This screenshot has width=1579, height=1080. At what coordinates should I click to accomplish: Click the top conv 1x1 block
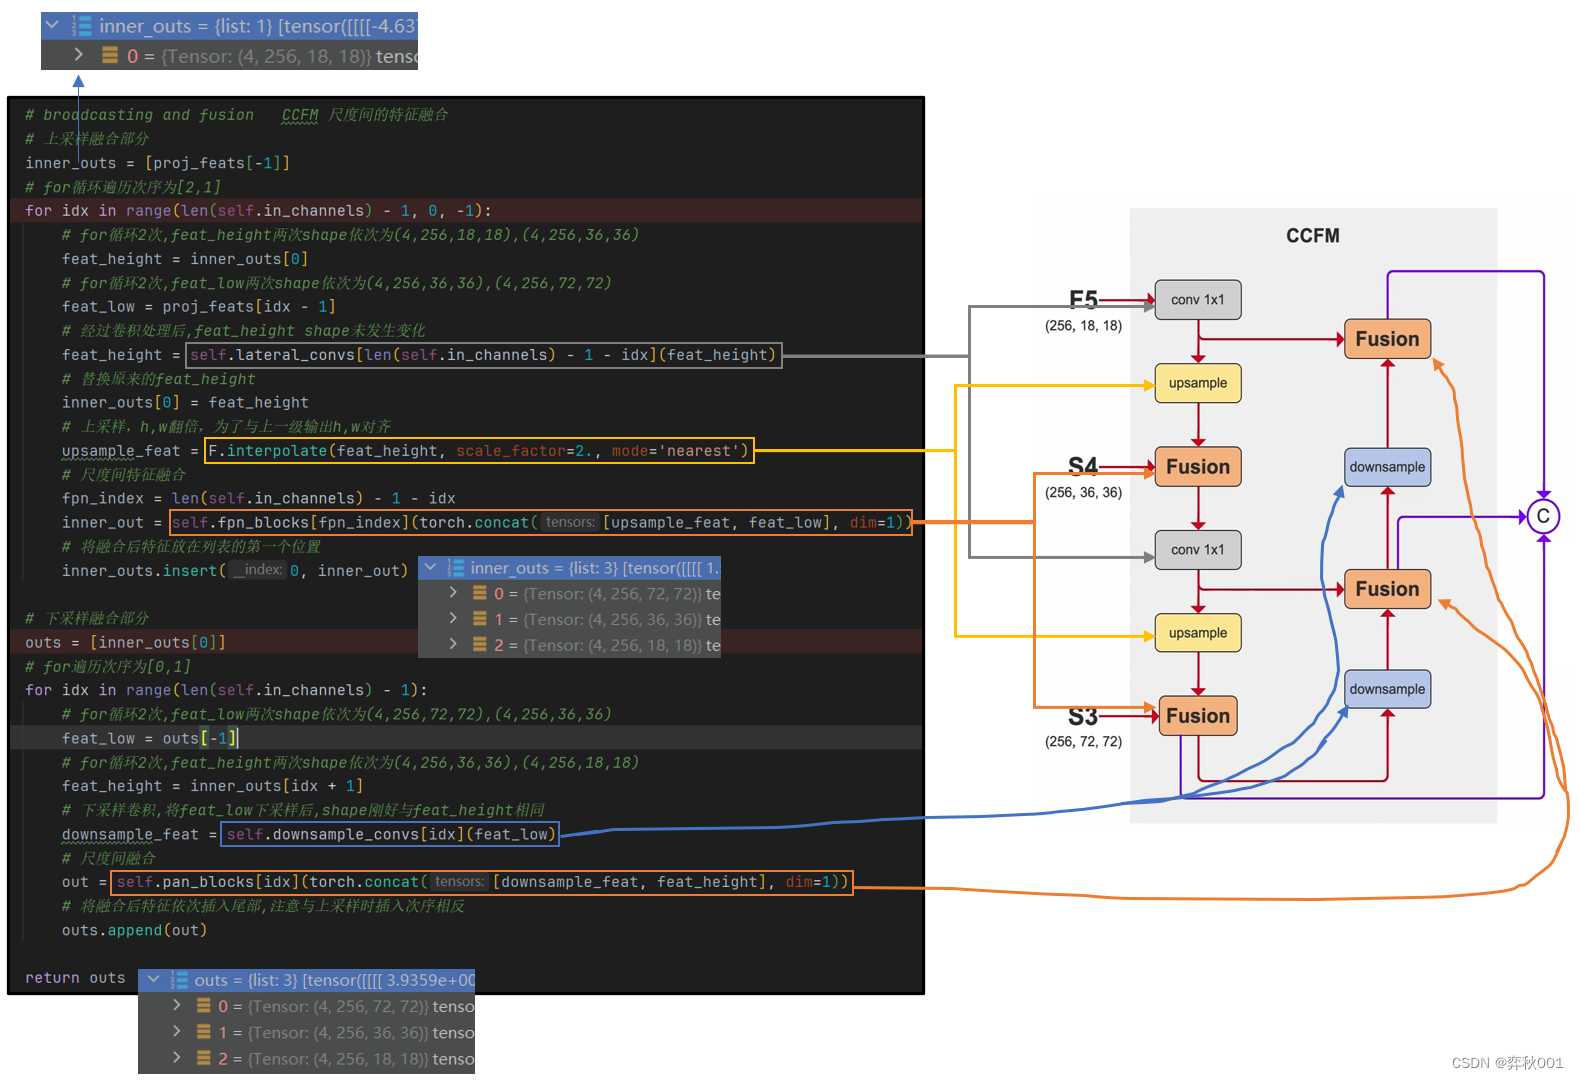(x=1198, y=300)
